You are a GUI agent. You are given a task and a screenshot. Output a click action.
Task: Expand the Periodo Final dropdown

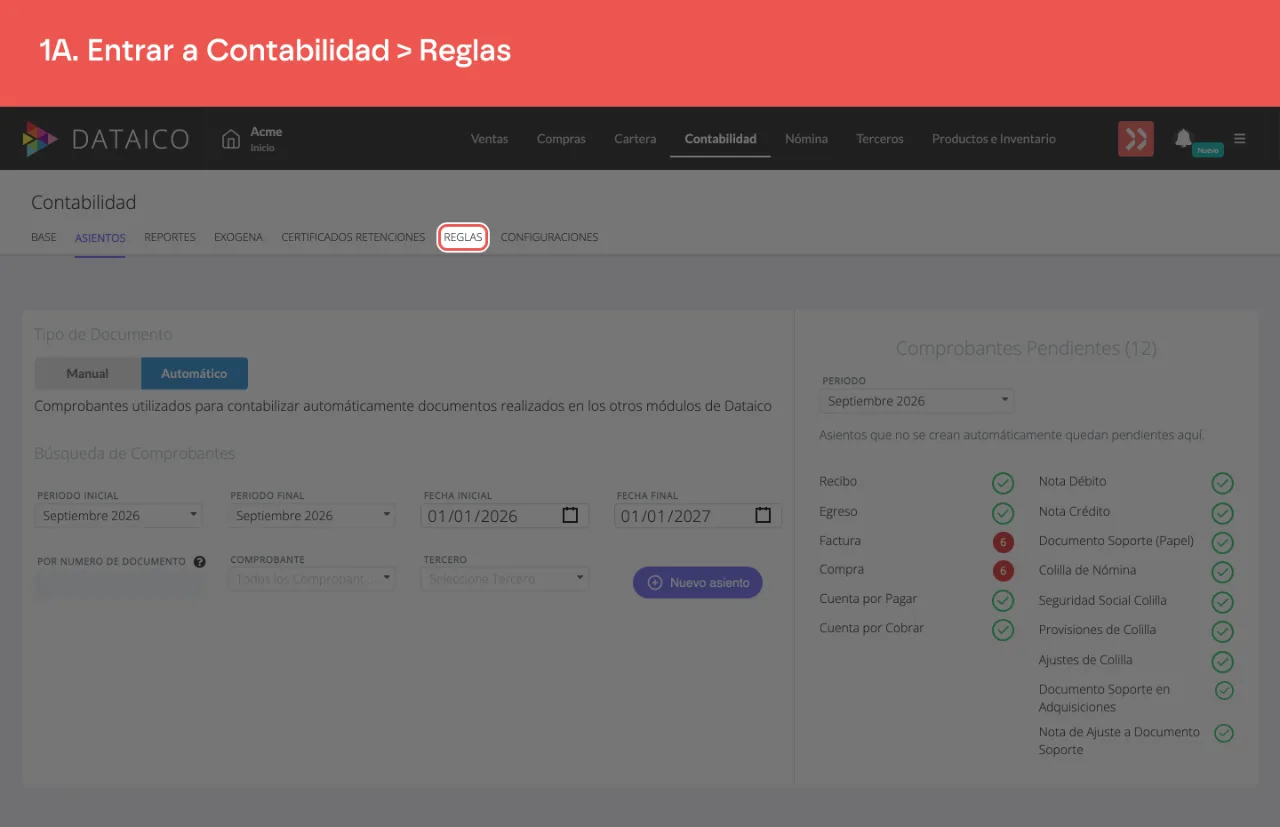coord(312,516)
